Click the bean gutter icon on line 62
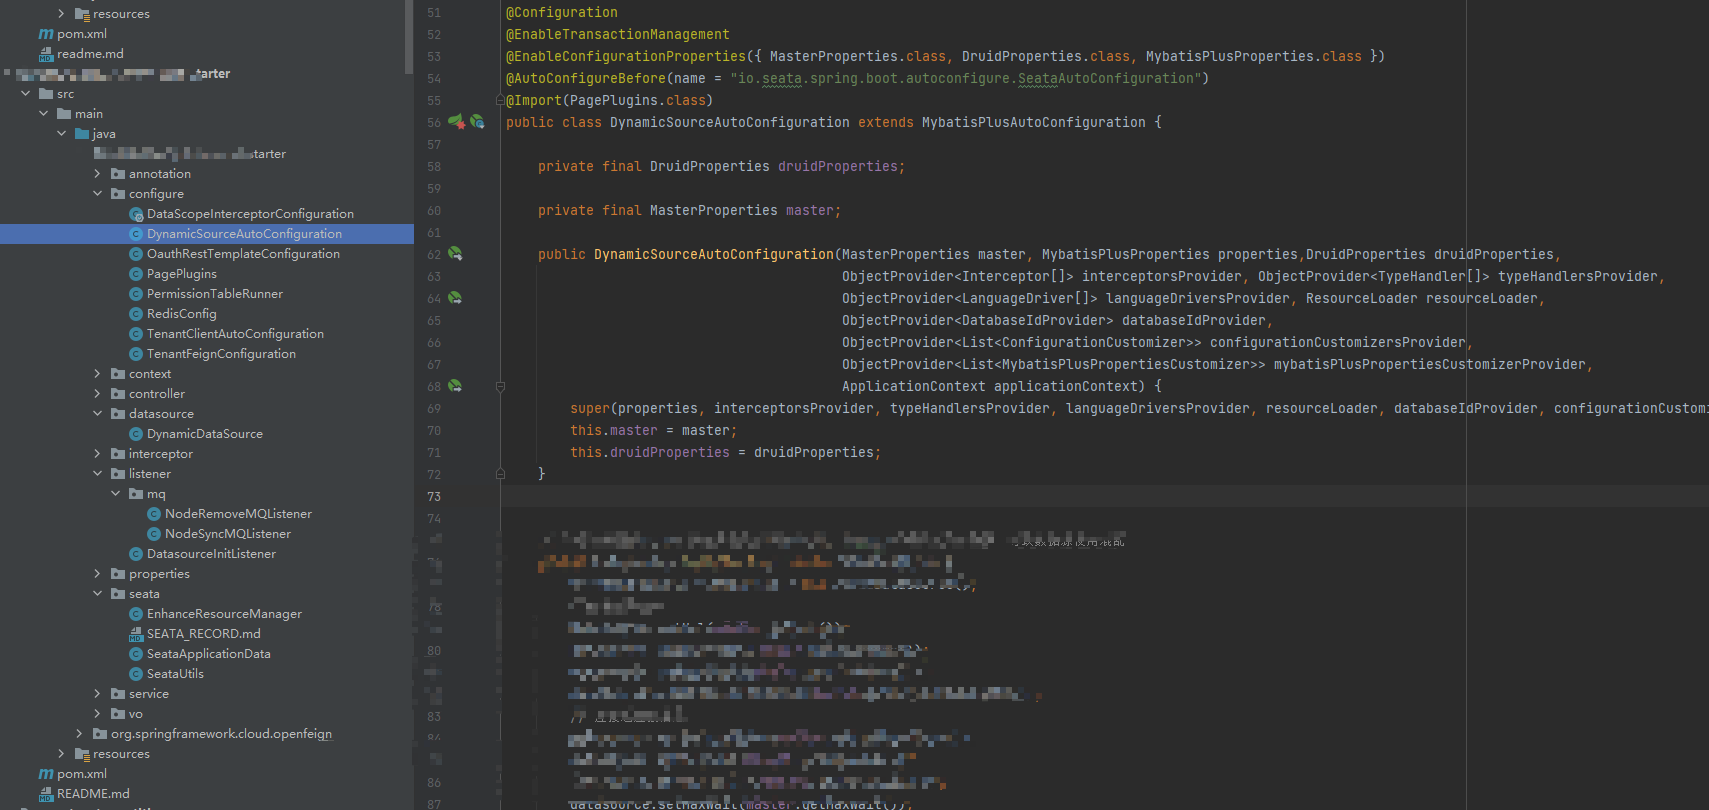The width and height of the screenshot is (1709, 810). 455,254
